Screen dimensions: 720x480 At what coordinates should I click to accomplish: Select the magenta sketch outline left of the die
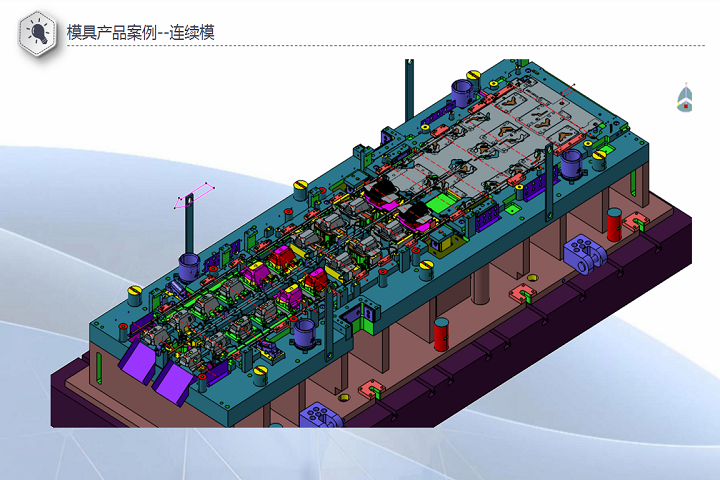tap(194, 196)
